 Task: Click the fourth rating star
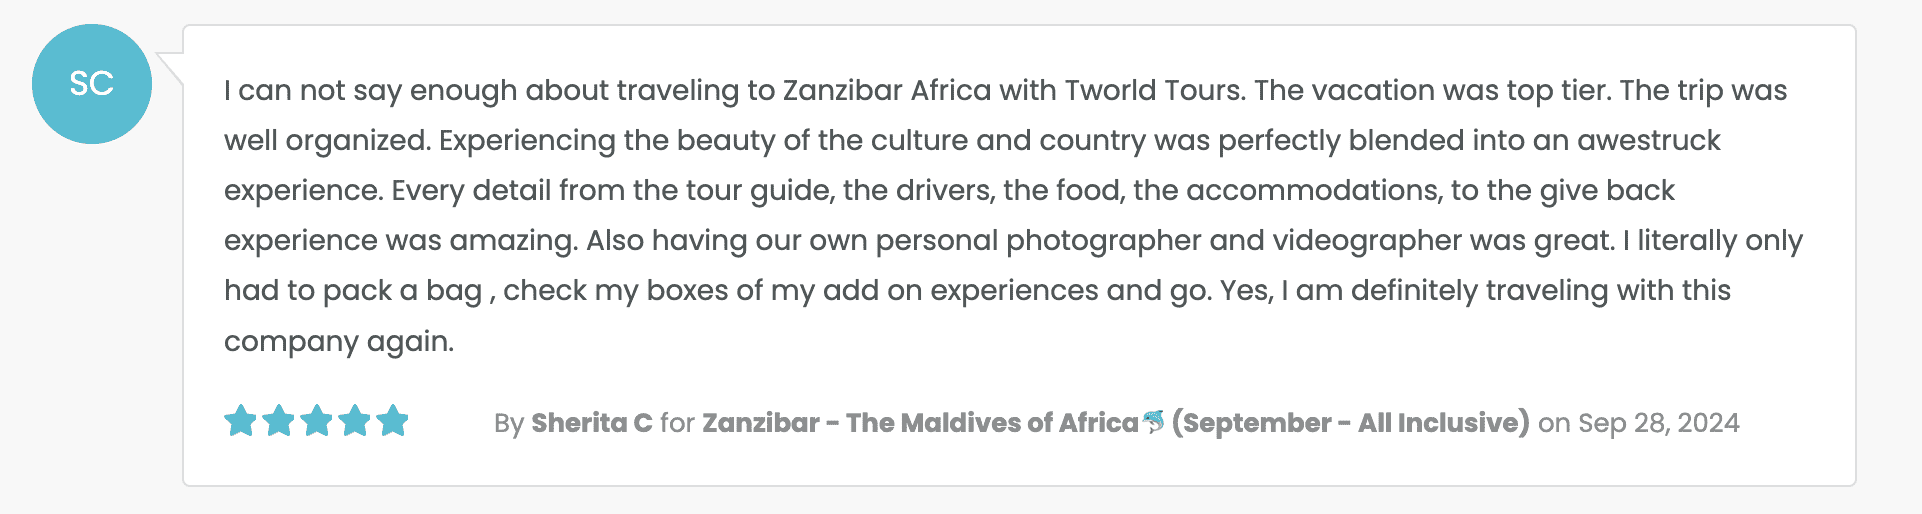point(354,421)
